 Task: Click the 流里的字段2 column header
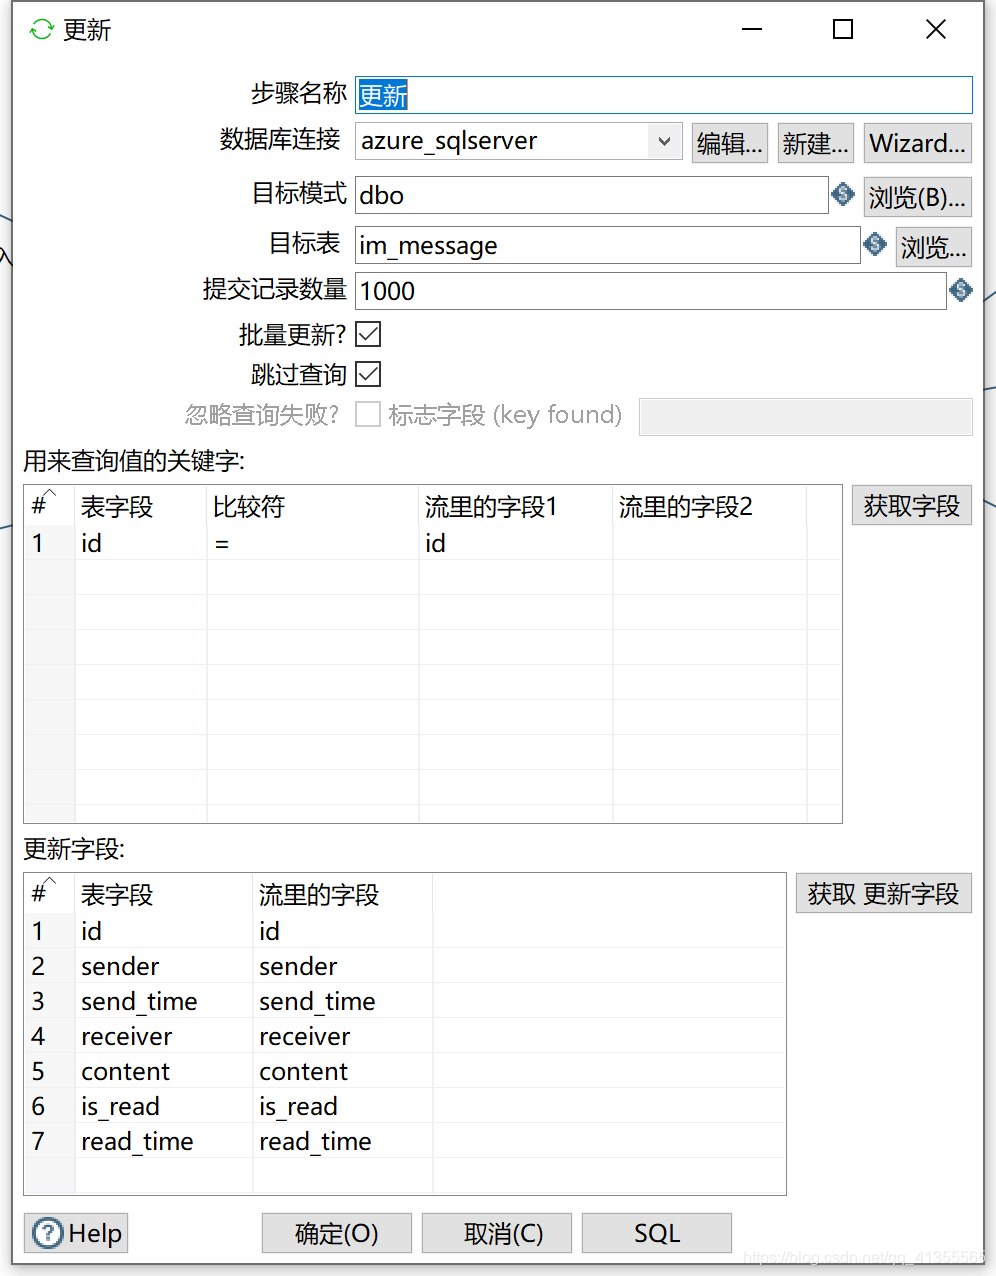pos(710,507)
